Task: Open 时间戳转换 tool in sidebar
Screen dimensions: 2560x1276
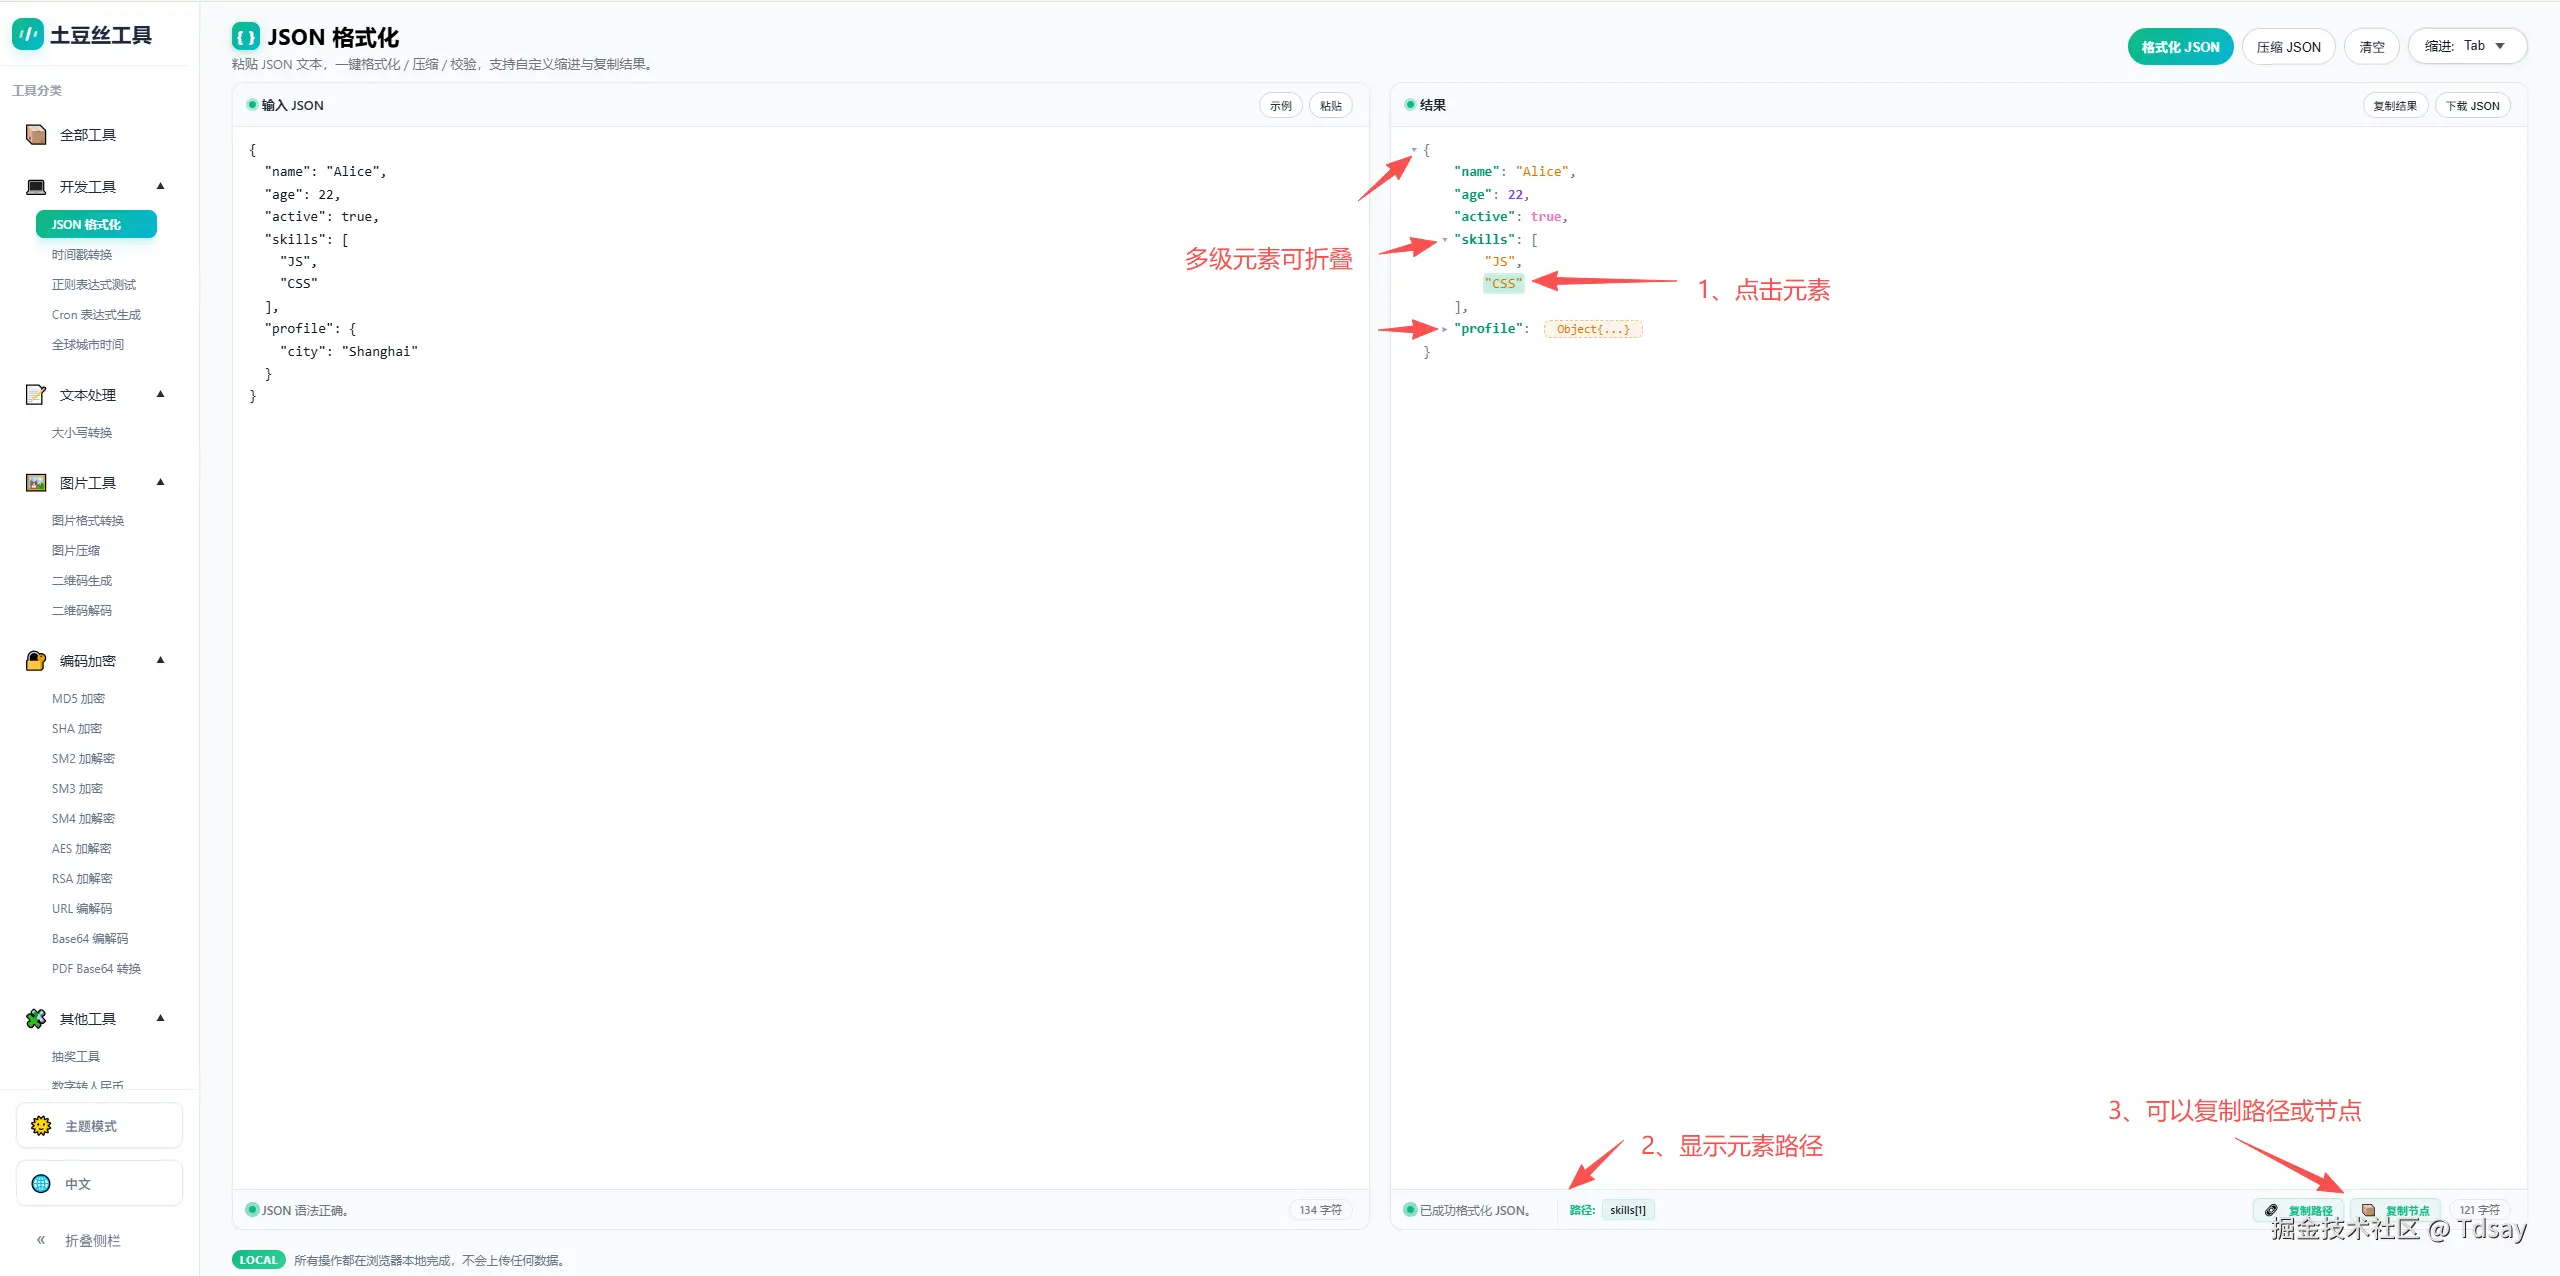Action: pos(82,255)
